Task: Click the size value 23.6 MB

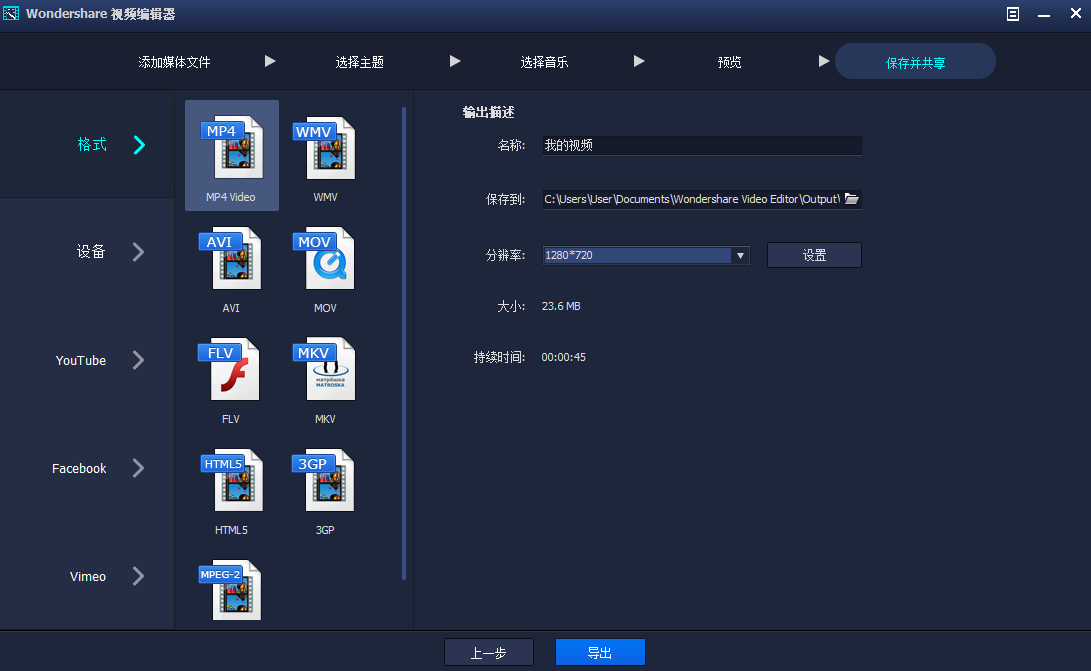Action: point(561,306)
